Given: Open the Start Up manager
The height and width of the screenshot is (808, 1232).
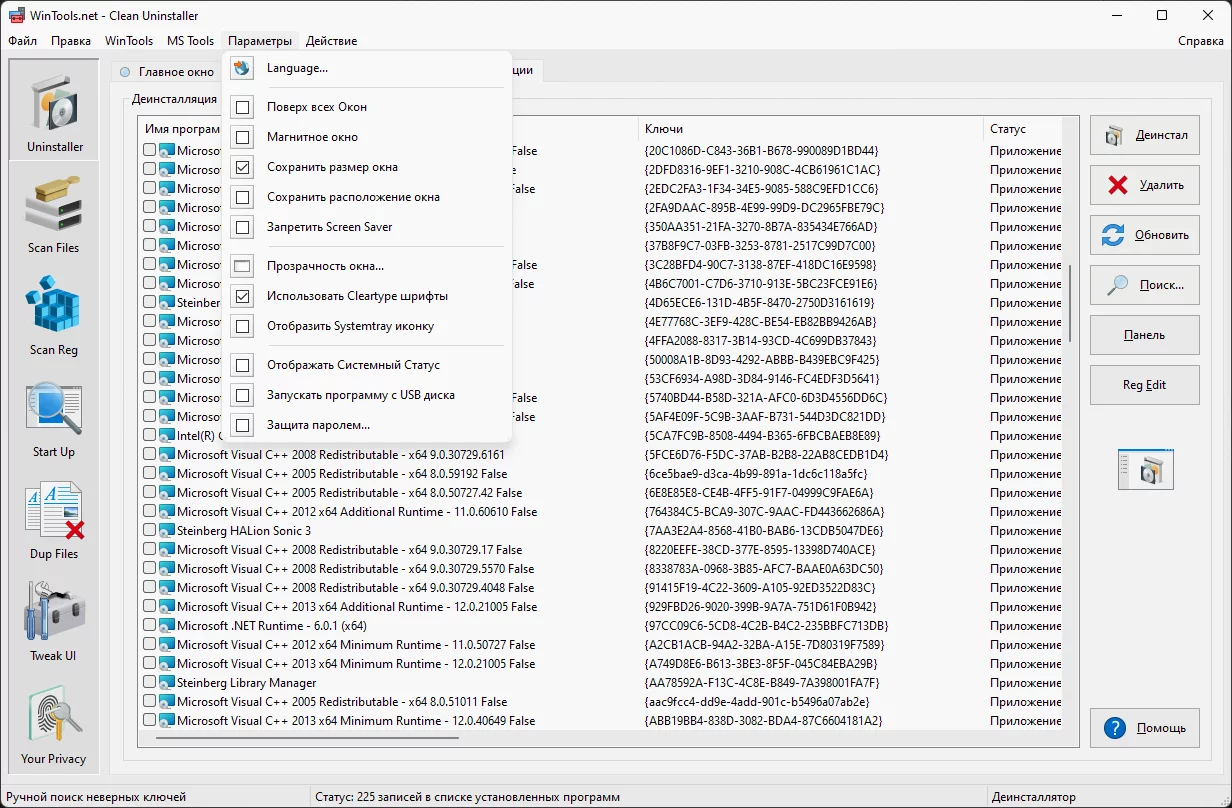Looking at the screenshot, I should pos(54,418).
